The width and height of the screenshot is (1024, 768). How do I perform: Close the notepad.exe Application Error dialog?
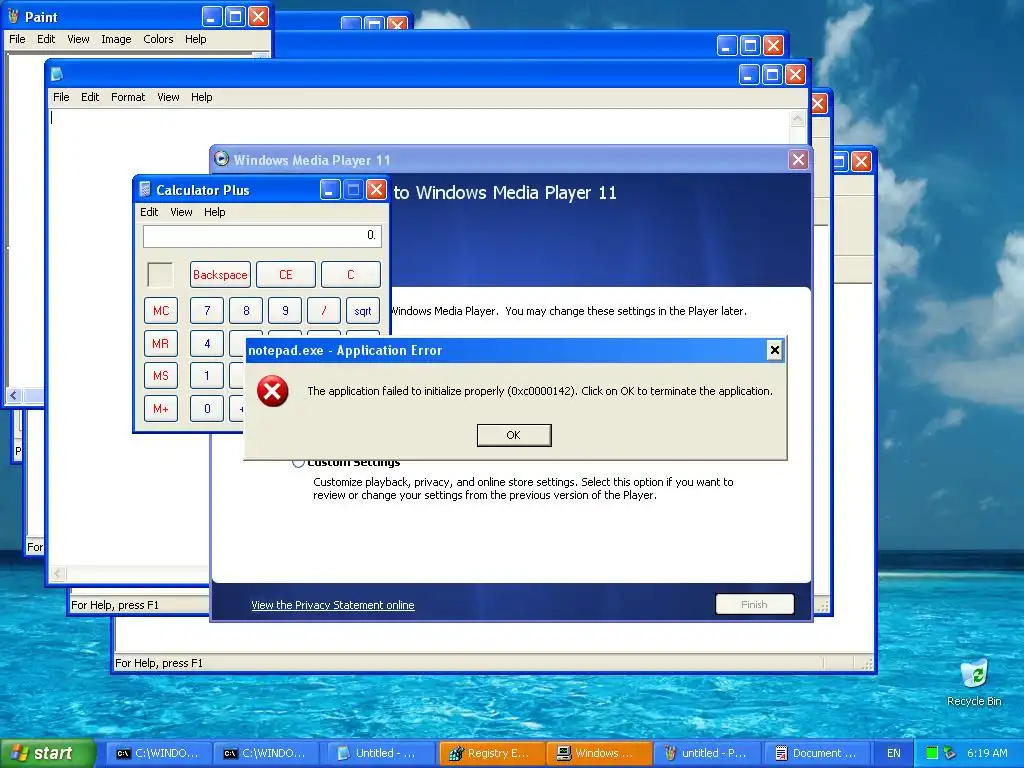point(775,350)
